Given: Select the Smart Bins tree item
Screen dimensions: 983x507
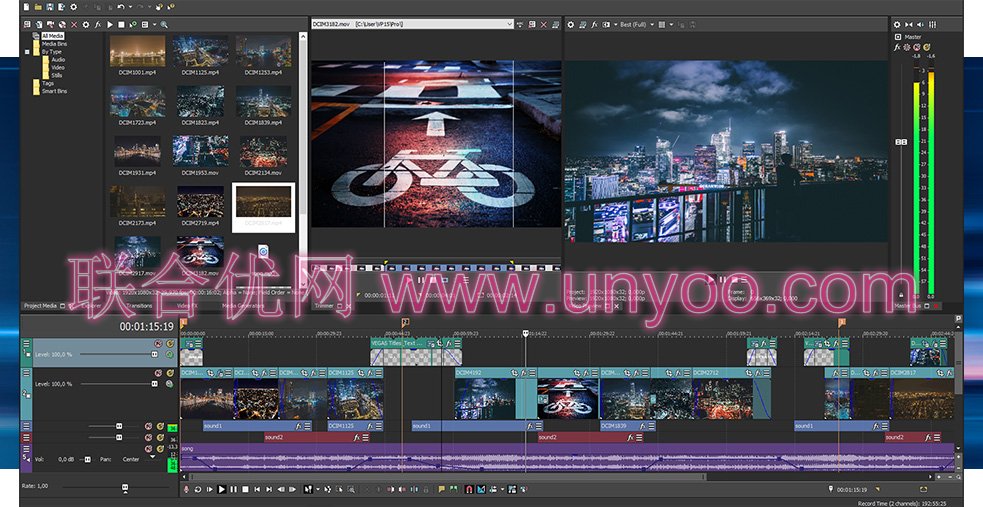Looking at the screenshot, I should click(55, 91).
